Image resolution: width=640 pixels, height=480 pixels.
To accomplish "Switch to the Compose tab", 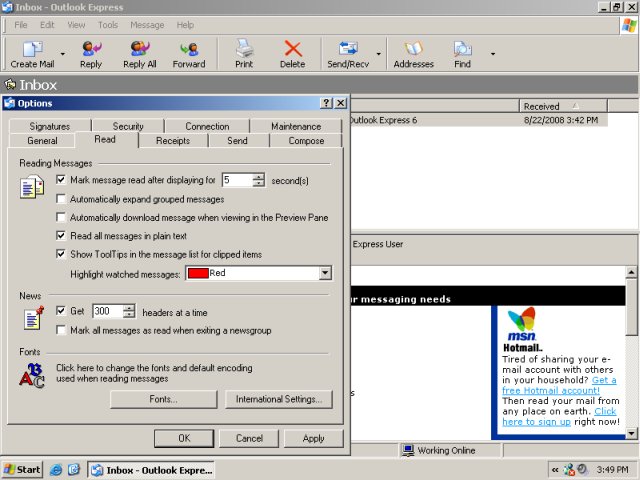I will point(306,140).
